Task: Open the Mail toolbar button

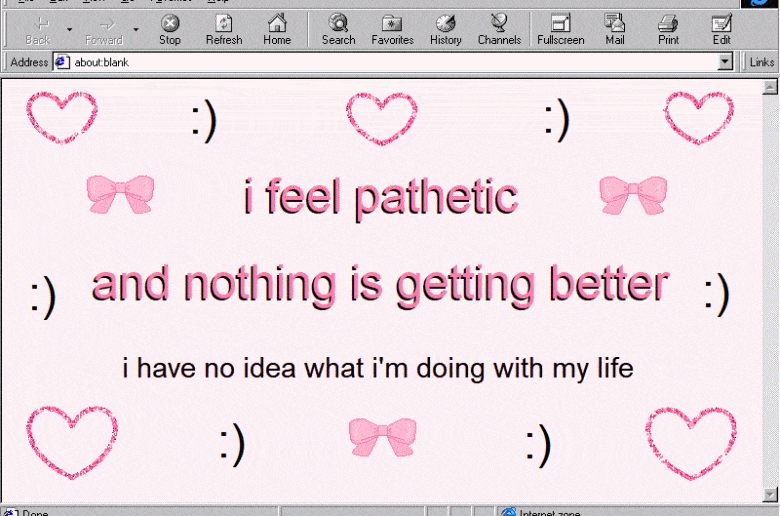Action: point(615,29)
